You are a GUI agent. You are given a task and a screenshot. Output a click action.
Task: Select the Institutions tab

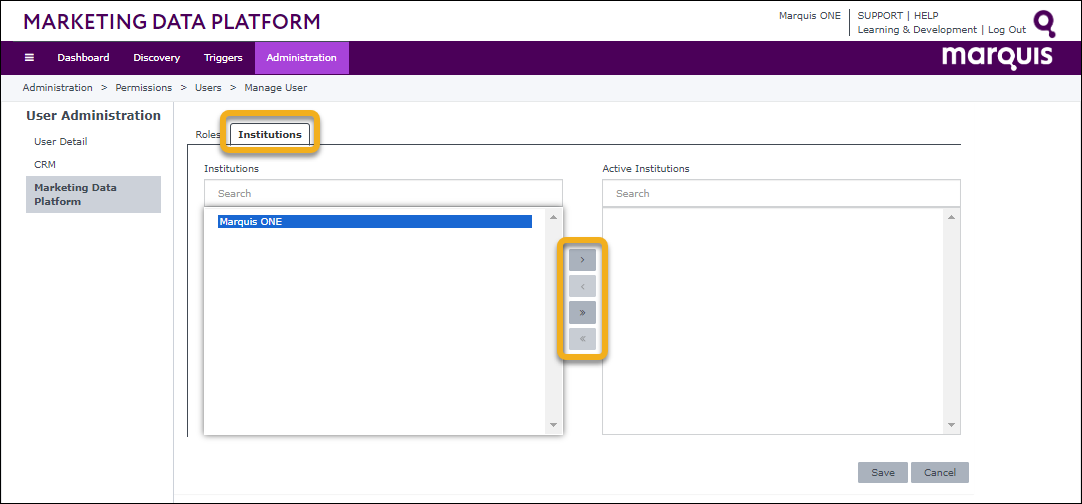pos(269,135)
